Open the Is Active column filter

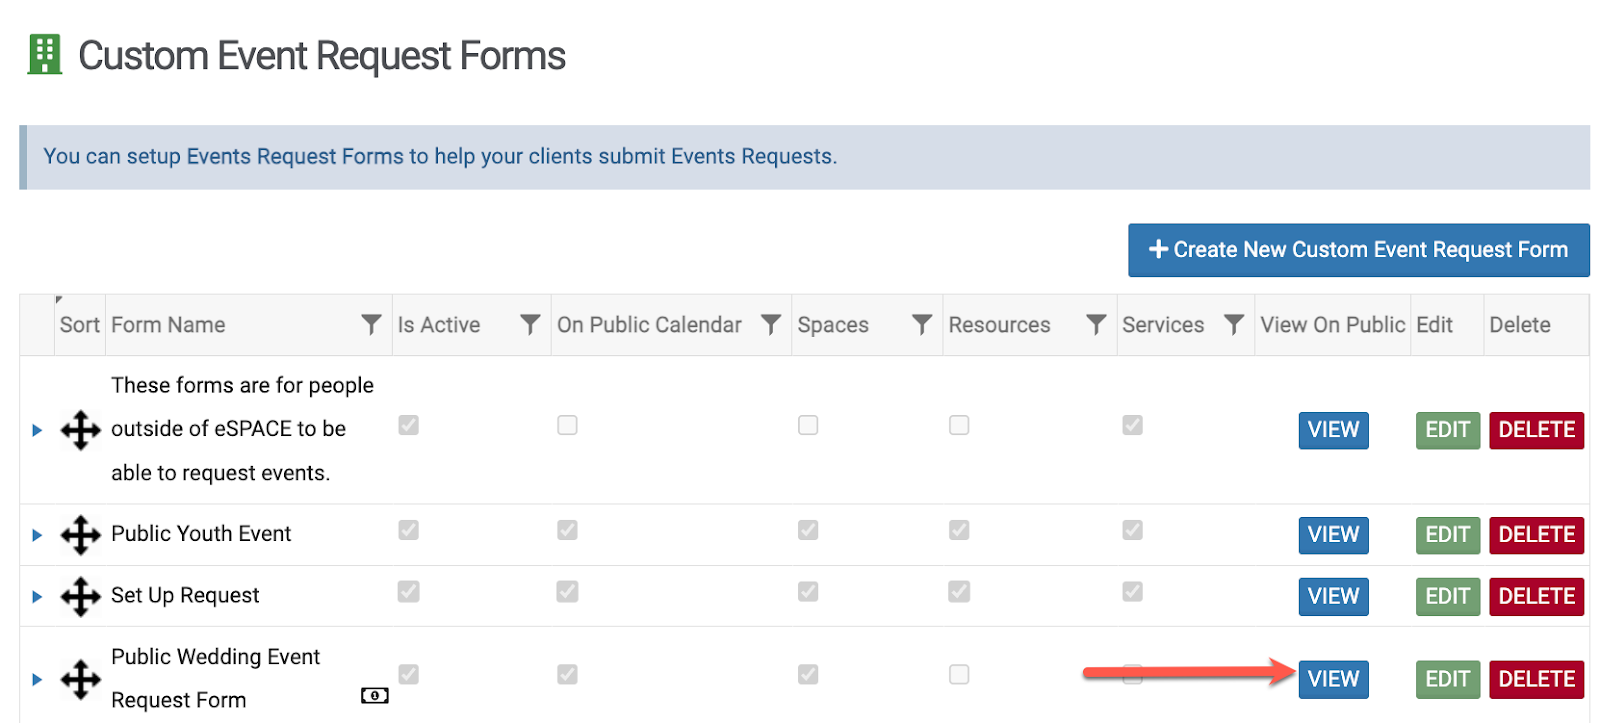pyautogui.click(x=530, y=325)
